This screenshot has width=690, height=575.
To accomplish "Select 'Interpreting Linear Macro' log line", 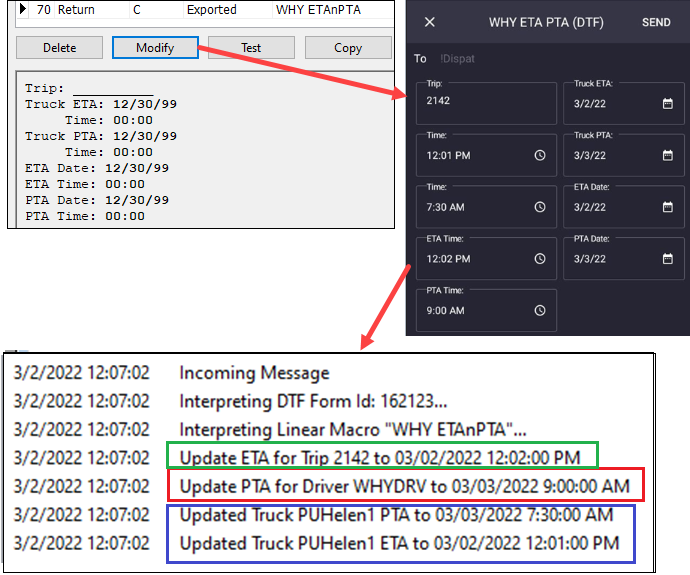I will point(353,430).
